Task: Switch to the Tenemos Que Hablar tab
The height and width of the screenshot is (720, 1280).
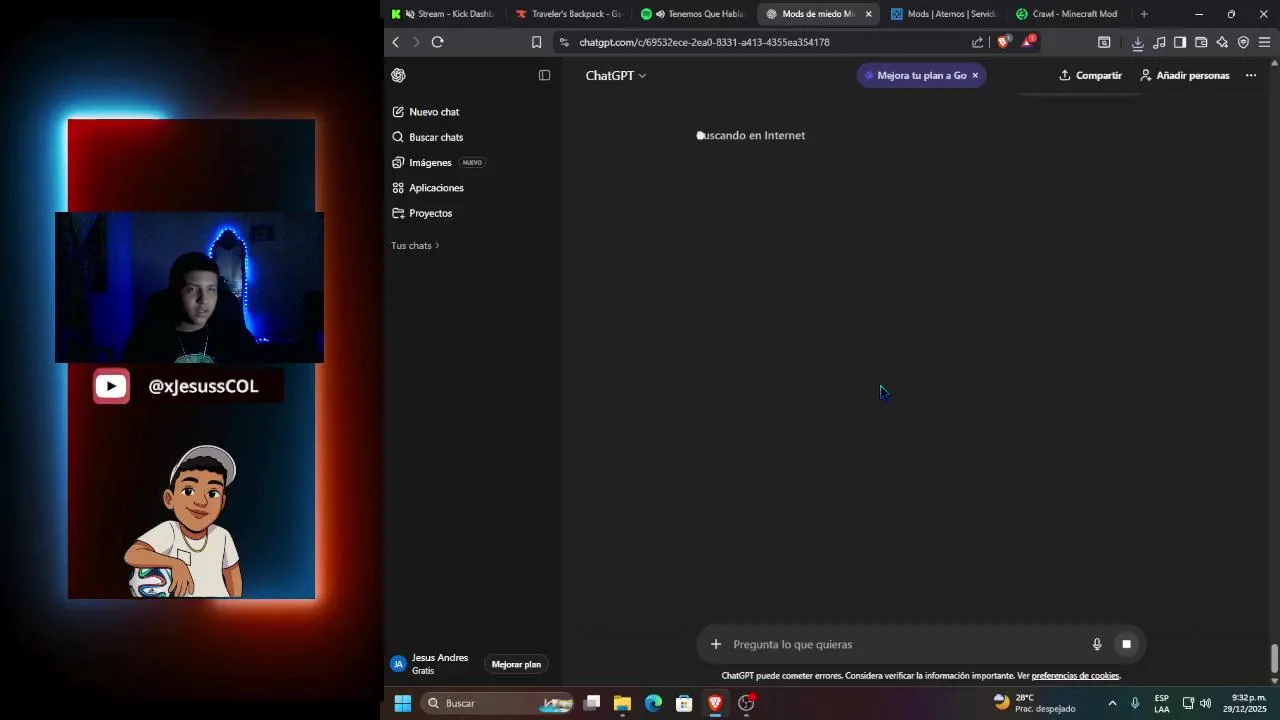Action: [693, 14]
